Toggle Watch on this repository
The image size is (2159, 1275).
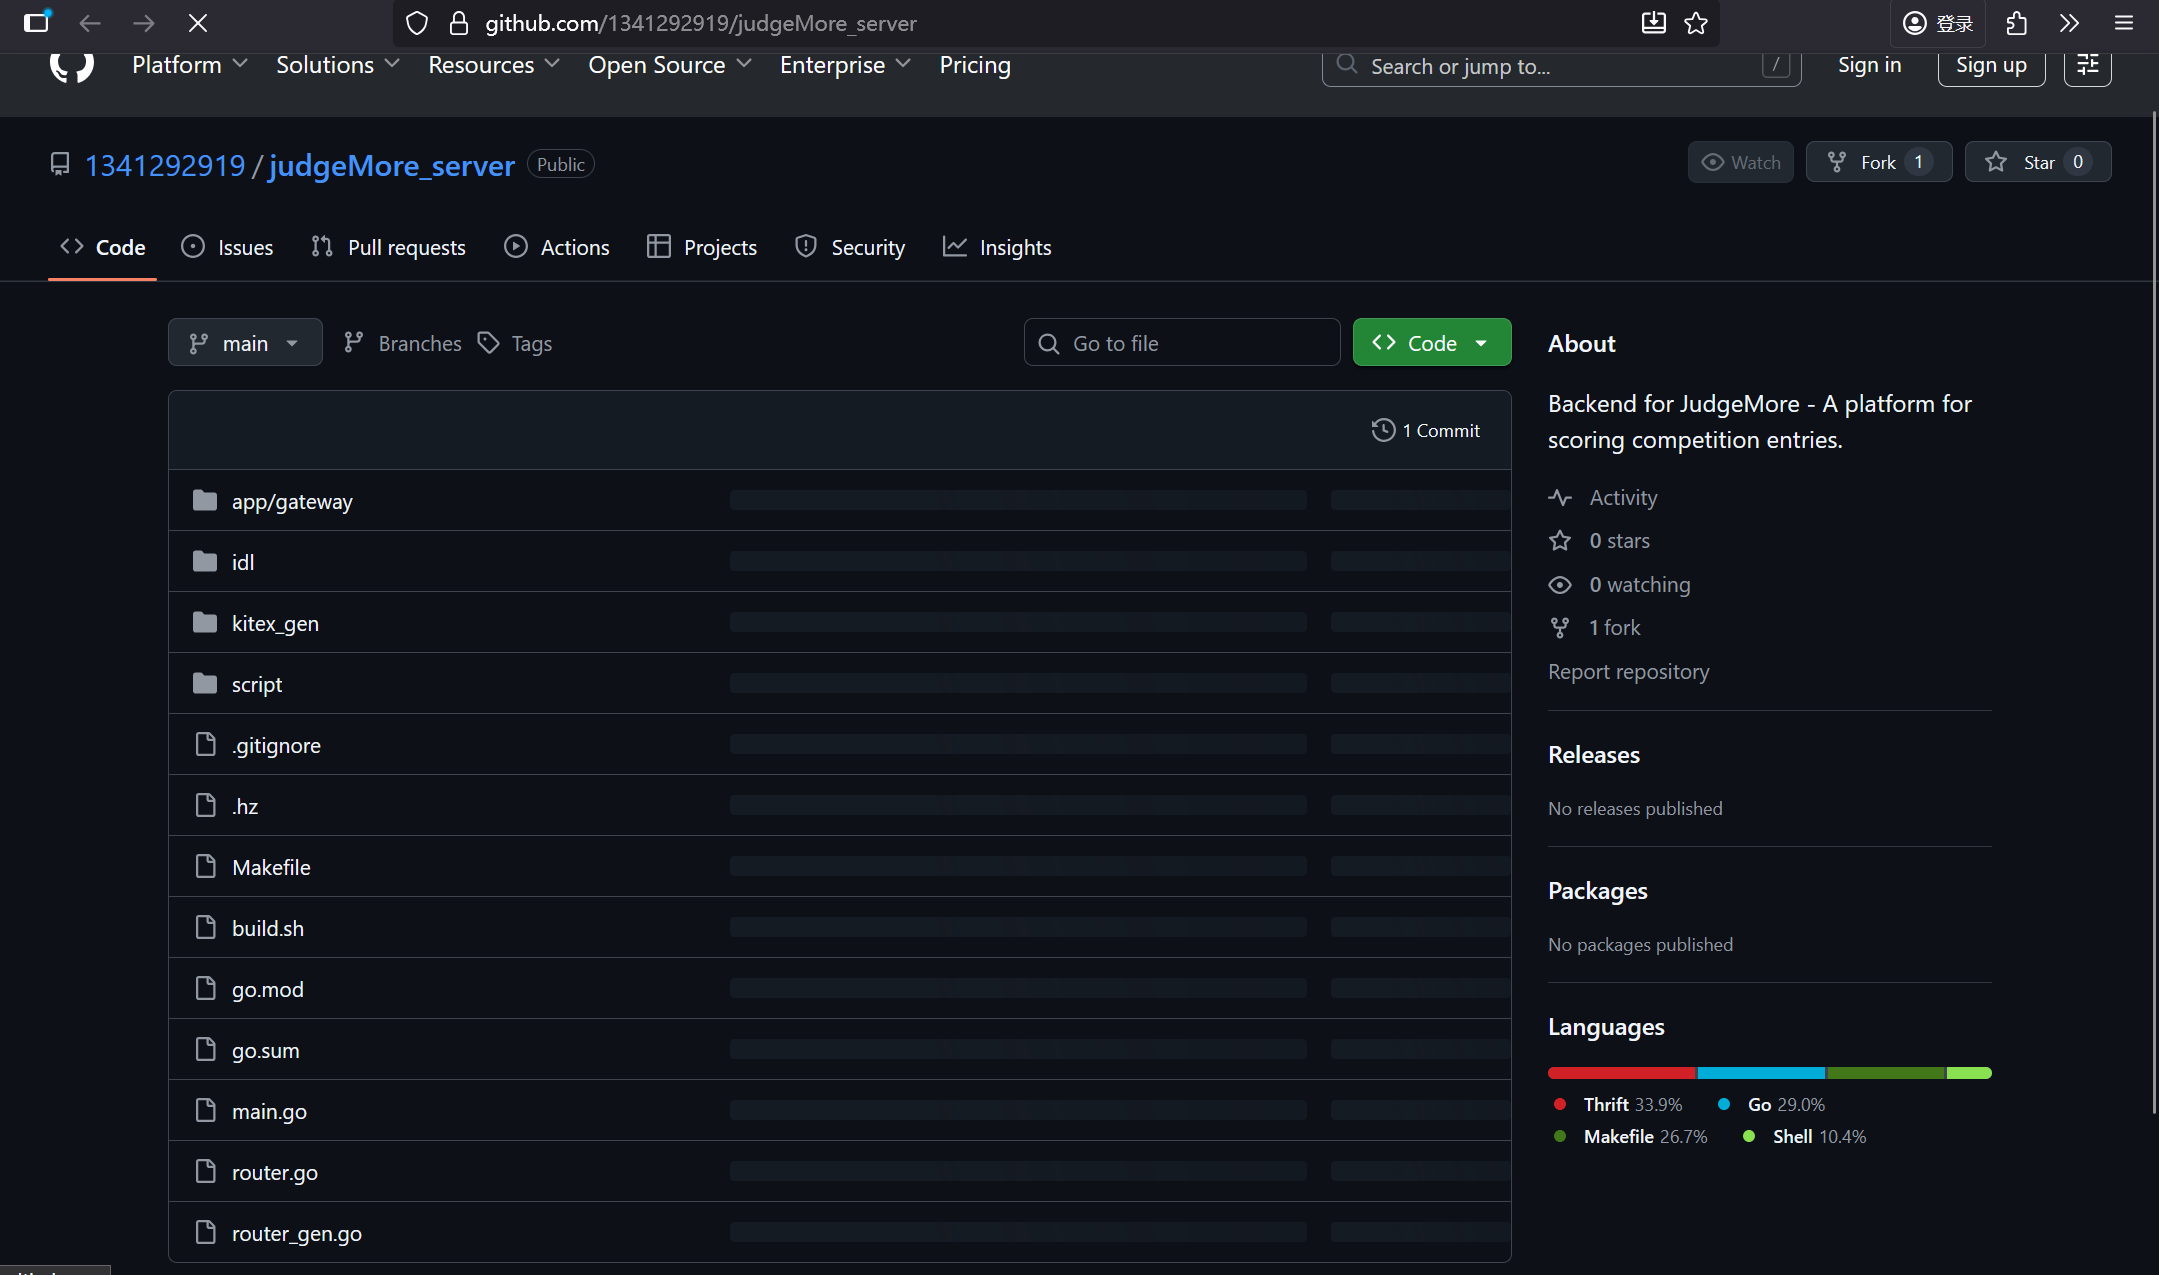[1740, 162]
